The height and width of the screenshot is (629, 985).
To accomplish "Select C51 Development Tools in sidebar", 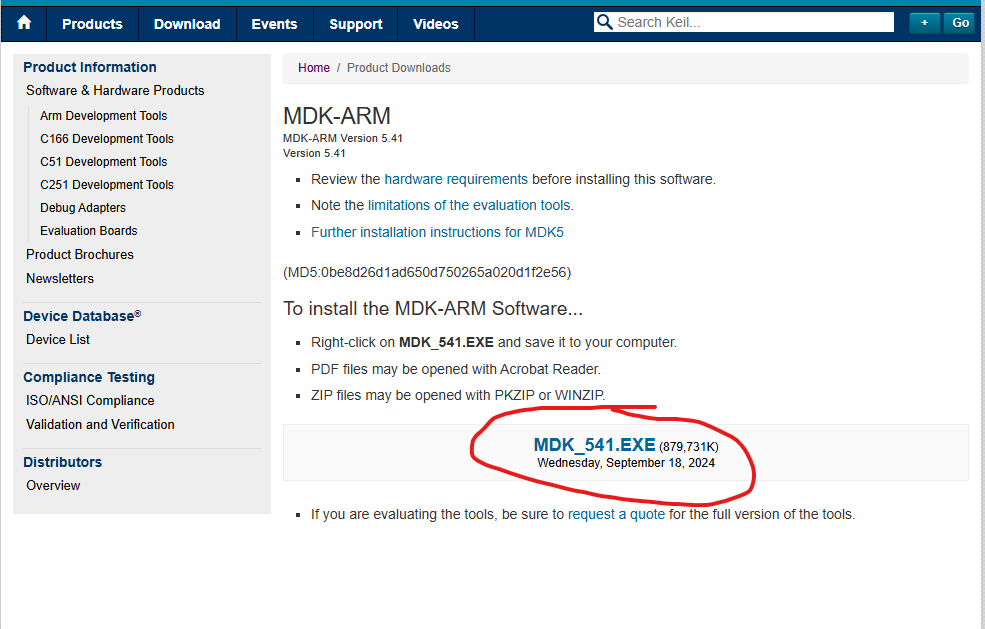I will pos(104,162).
